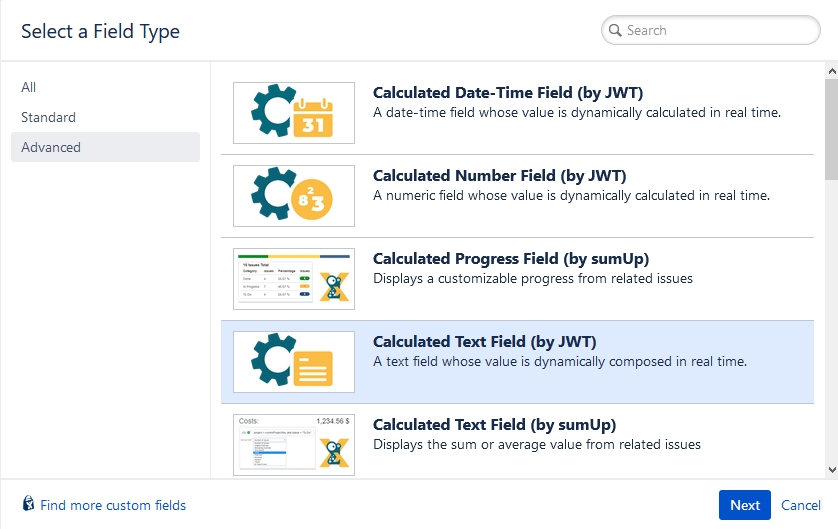
Task: Click the Calculated Text Field JWT gear icon
Action: (x=293, y=362)
